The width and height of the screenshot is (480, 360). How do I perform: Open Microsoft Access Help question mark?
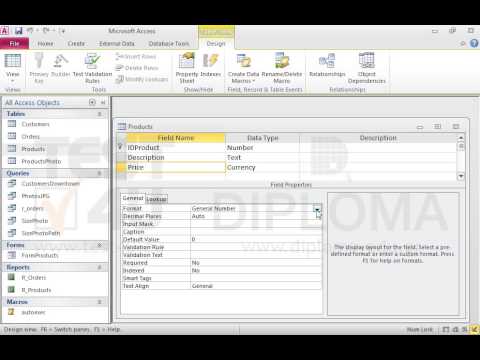click(x=474, y=43)
